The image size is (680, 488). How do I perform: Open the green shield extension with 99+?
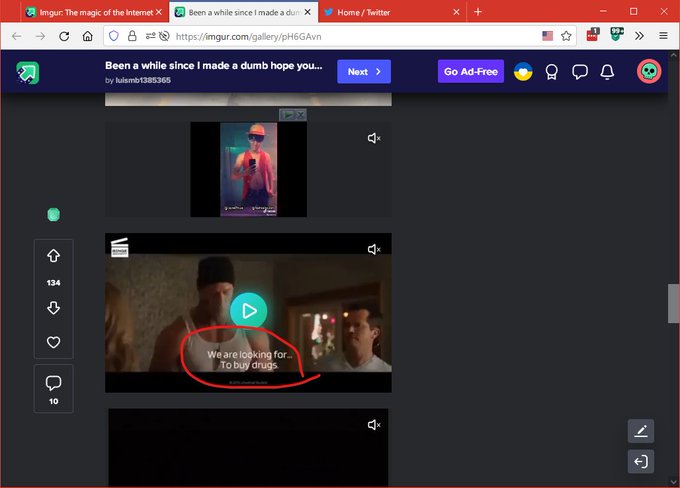617,34
